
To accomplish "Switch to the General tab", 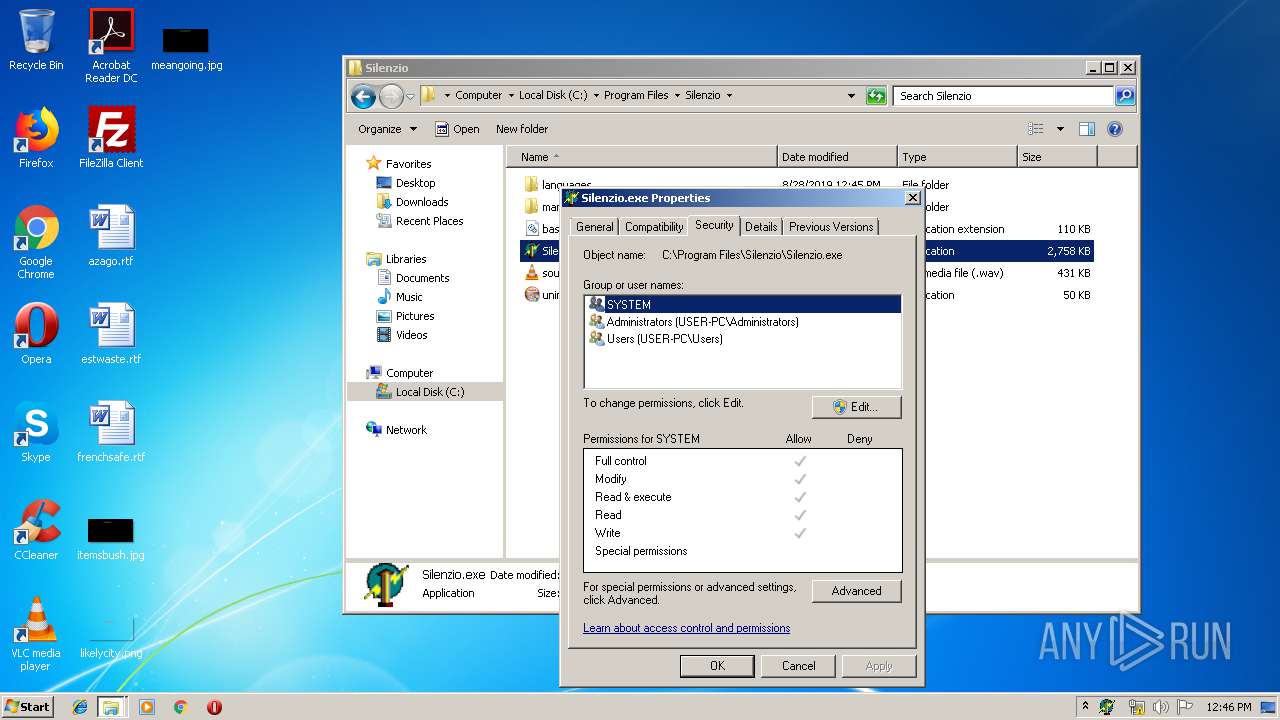I will coord(595,227).
